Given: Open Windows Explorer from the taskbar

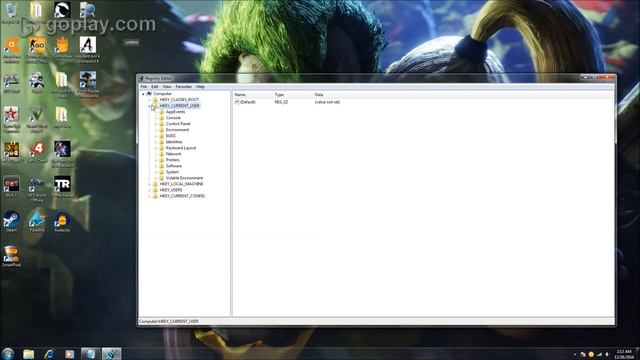Looking at the screenshot, I should pos(29,354).
